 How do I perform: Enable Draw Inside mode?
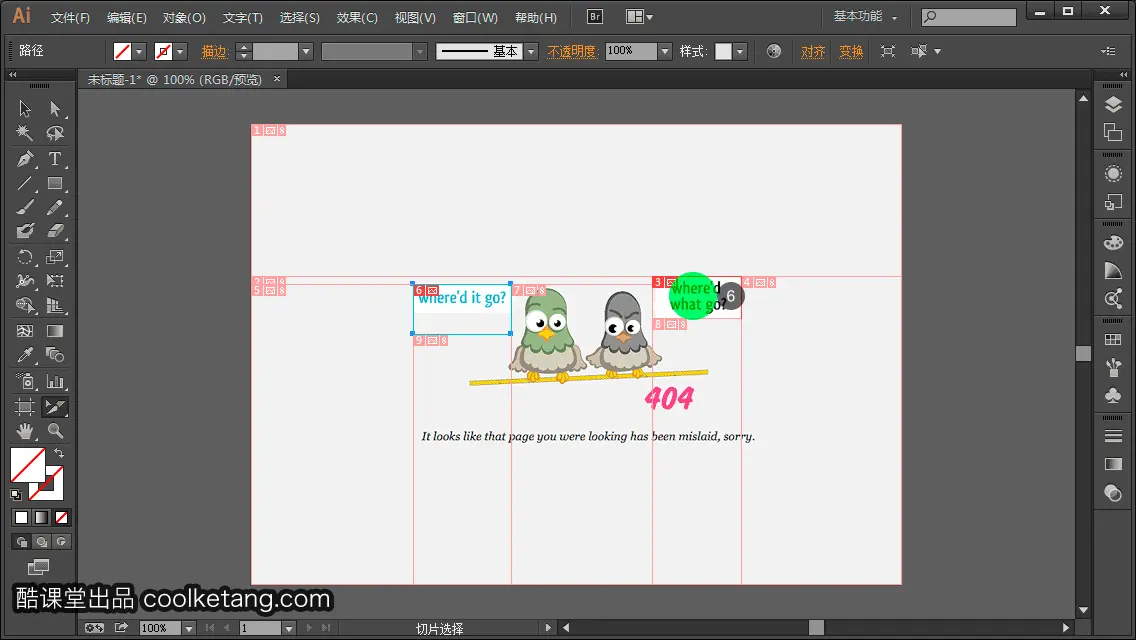(x=62, y=541)
